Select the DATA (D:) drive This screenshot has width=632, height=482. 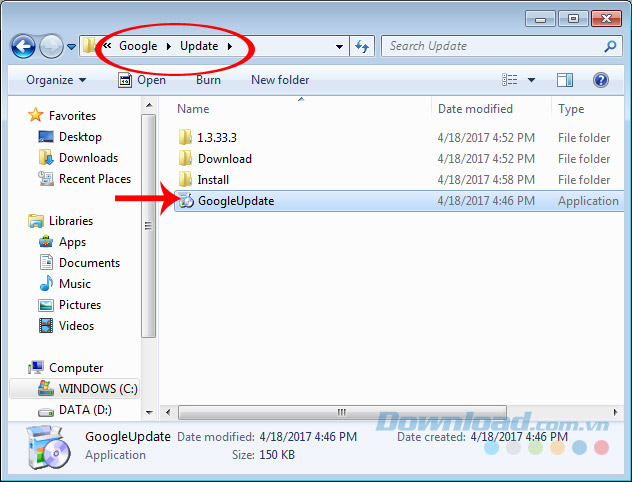pos(75,410)
